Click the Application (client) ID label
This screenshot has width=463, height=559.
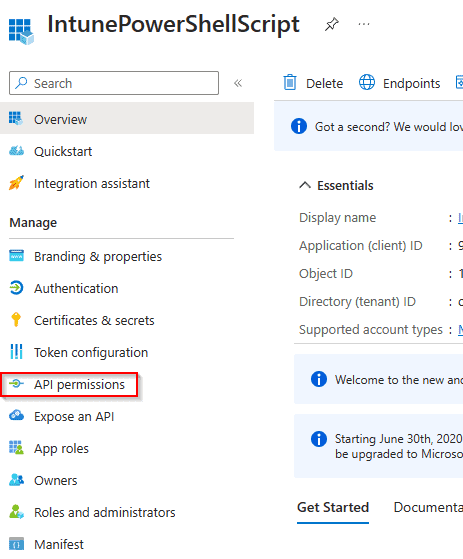pyautogui.click(x=361, y=246)
